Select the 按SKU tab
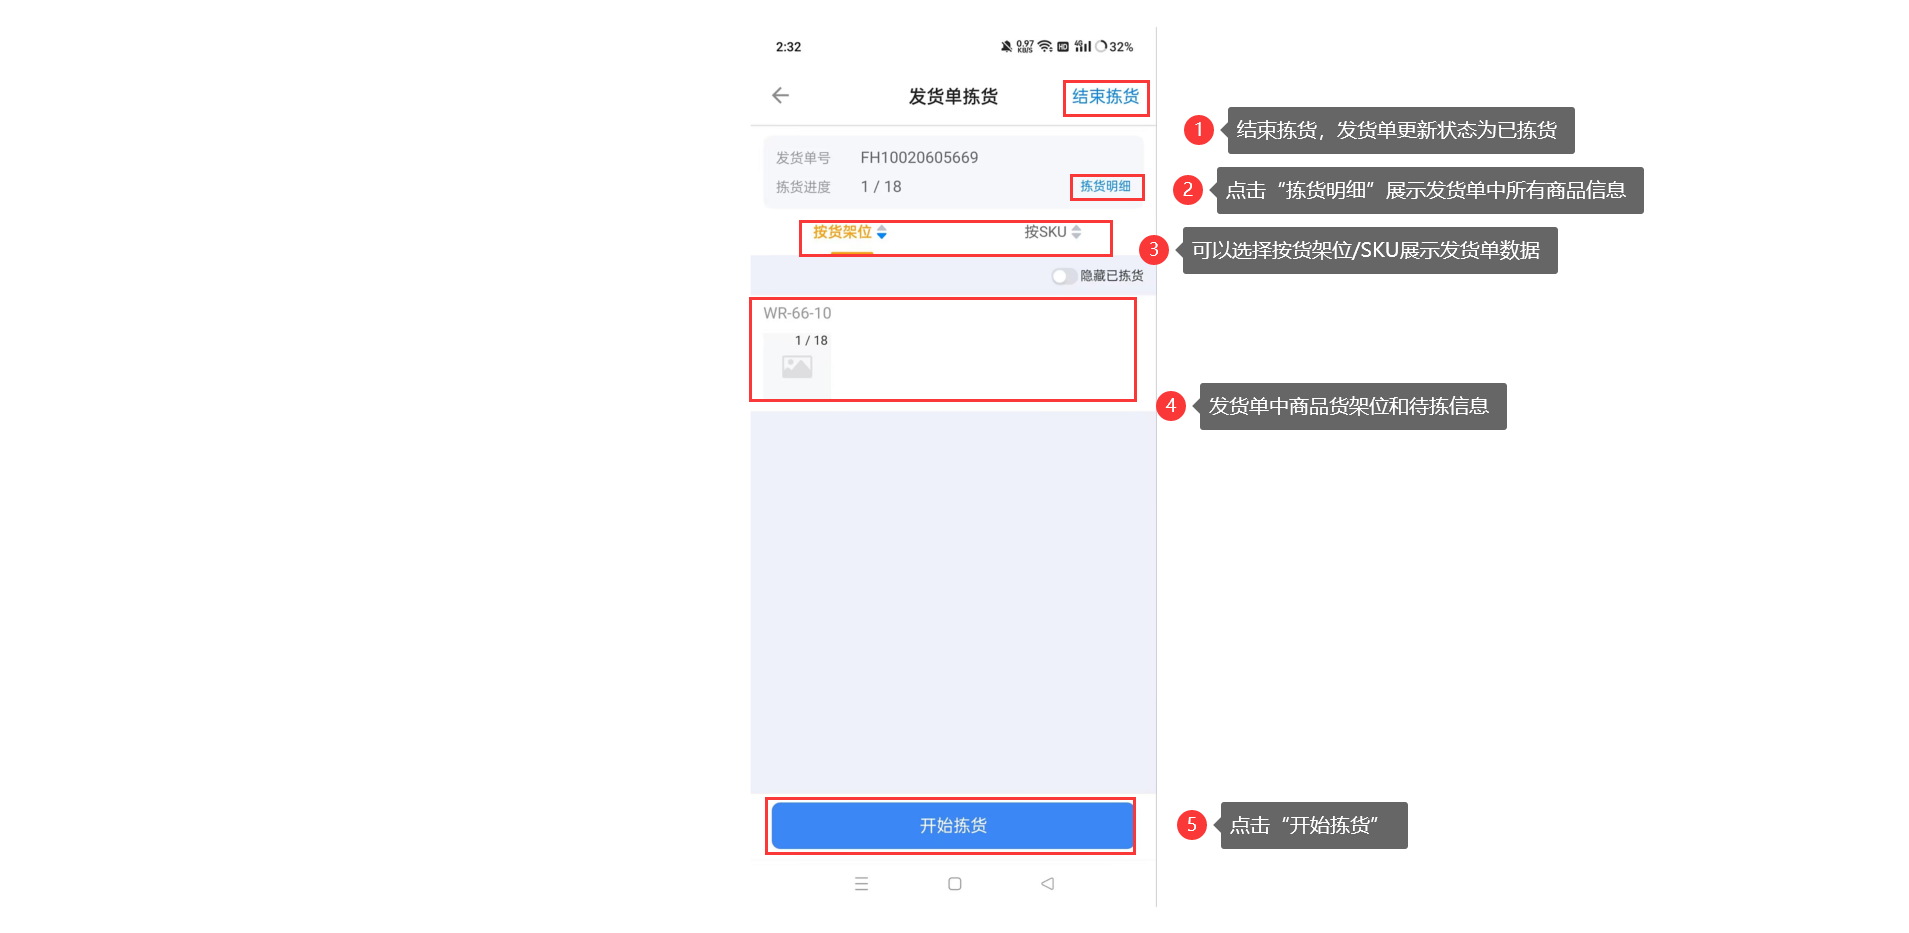The height and width of the screenshot is (933, 1909). (x=1045, y=232)
